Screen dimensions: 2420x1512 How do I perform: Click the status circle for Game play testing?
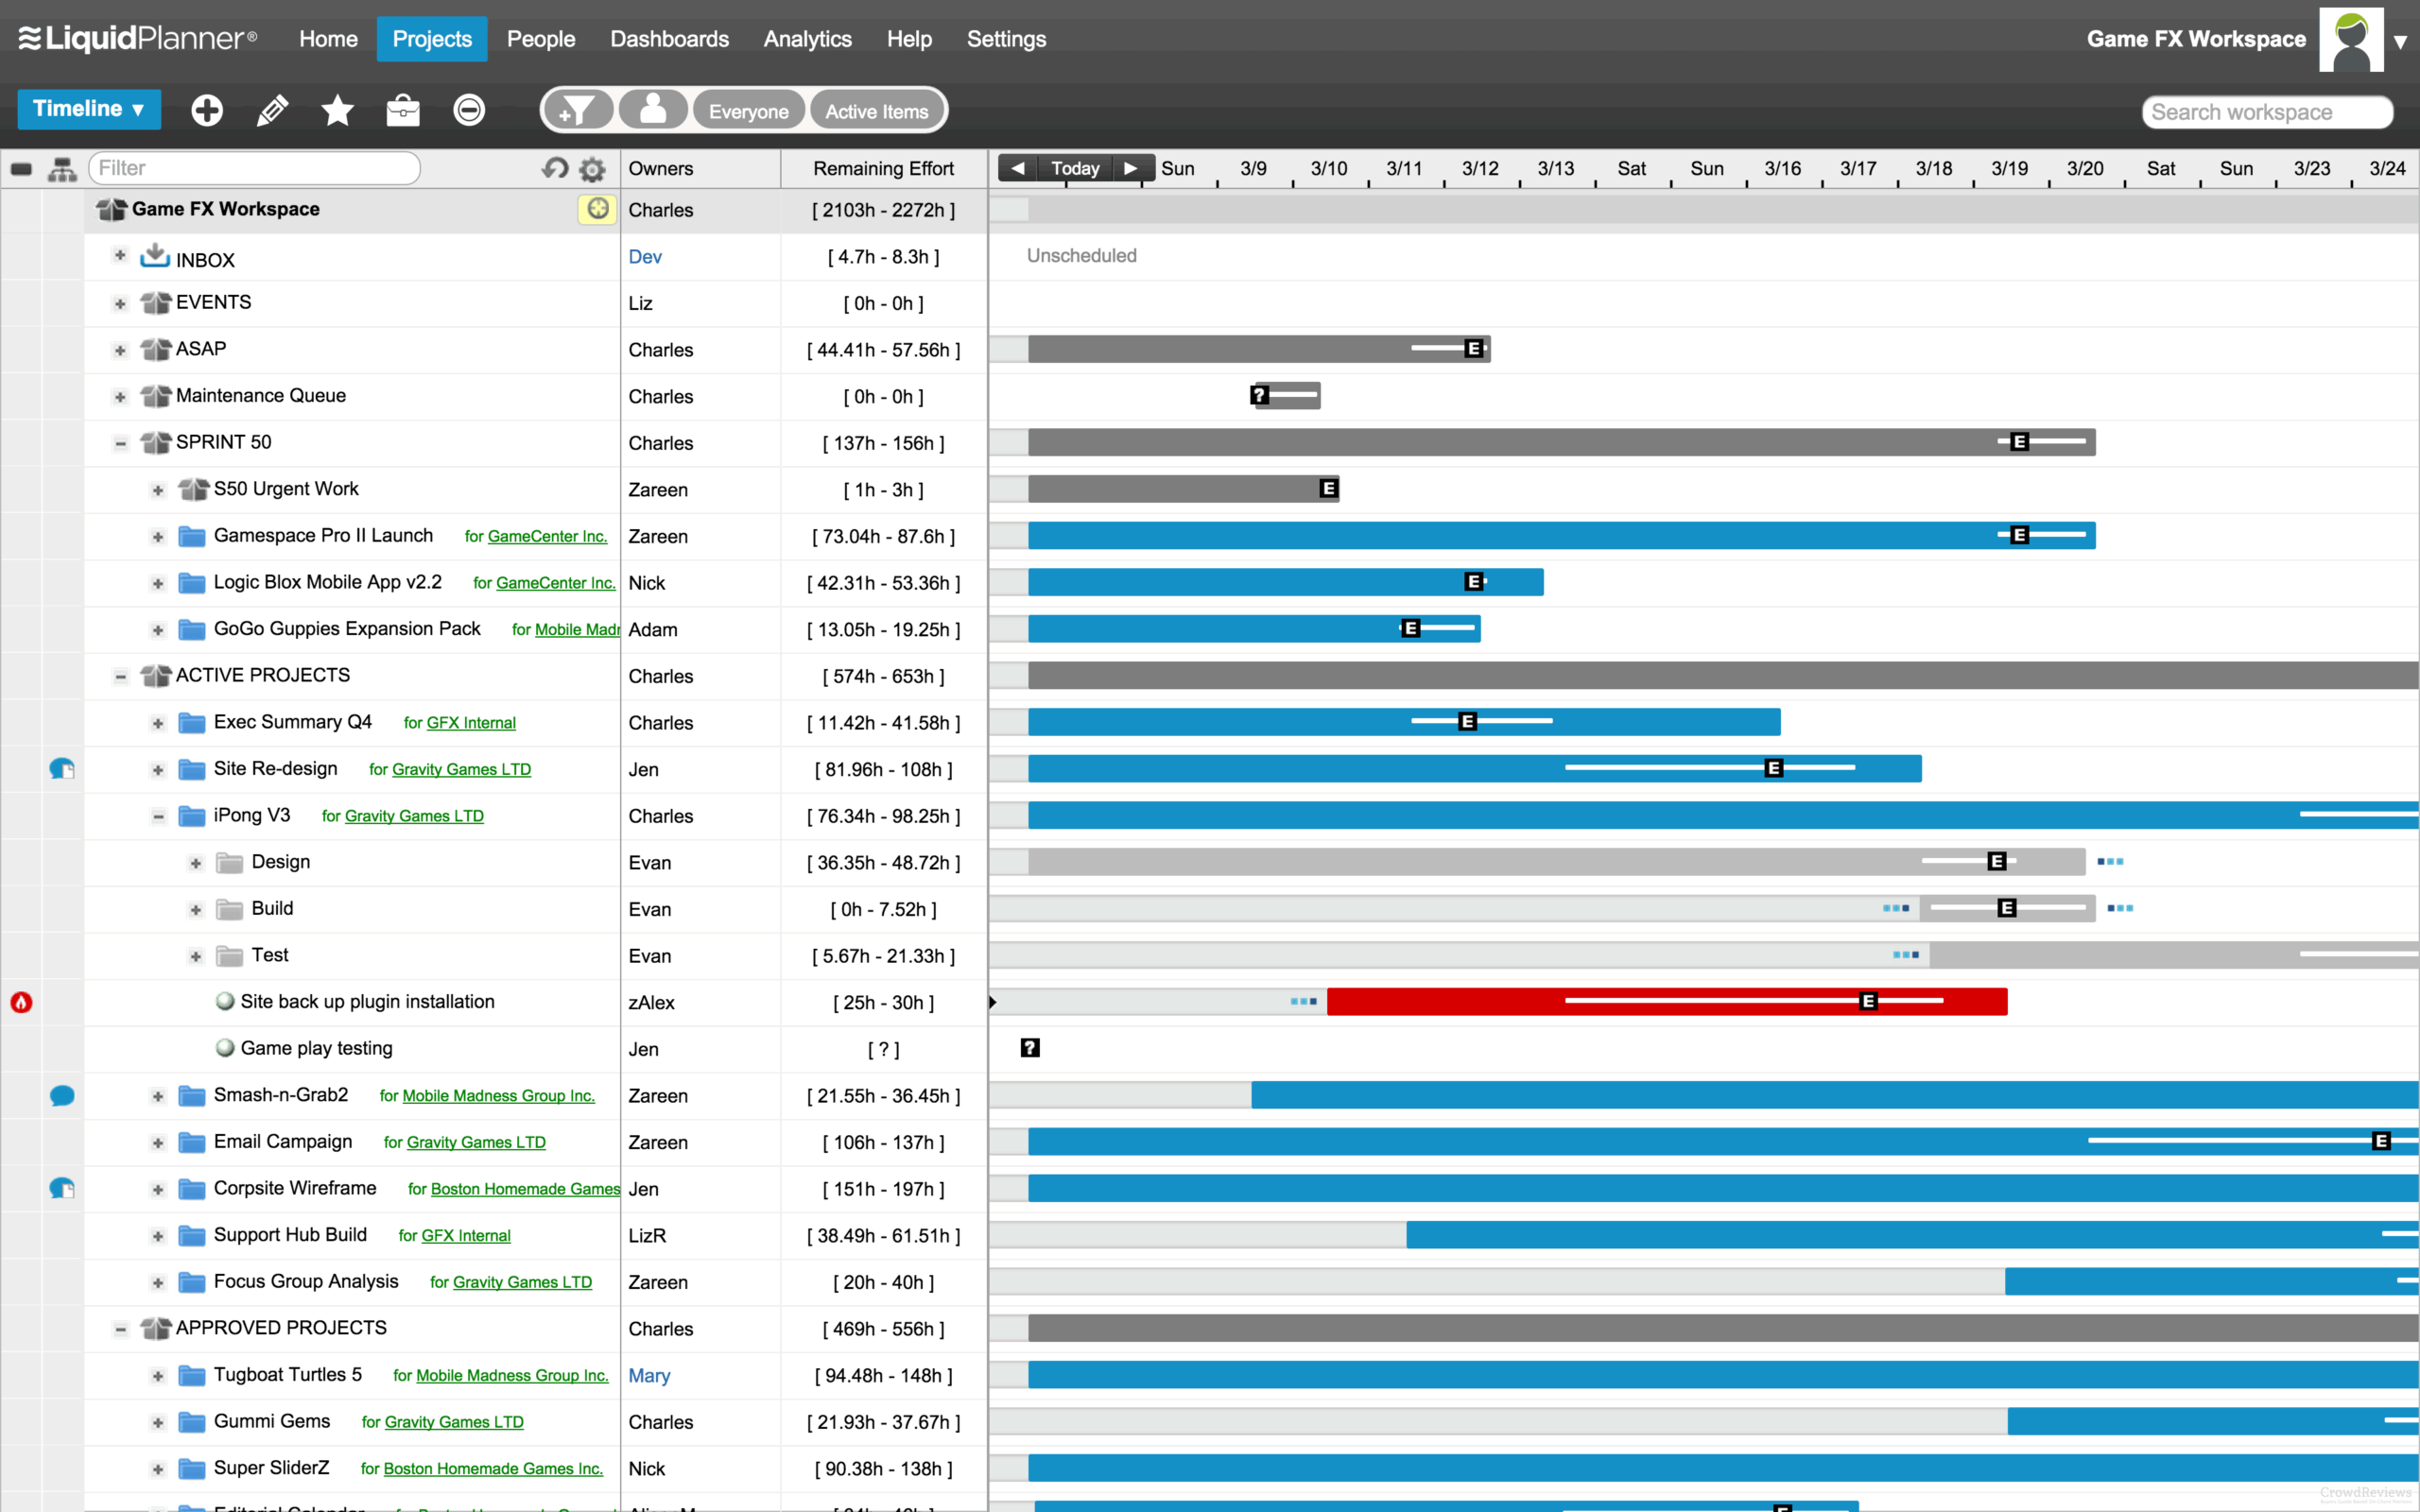[225, 1048]
